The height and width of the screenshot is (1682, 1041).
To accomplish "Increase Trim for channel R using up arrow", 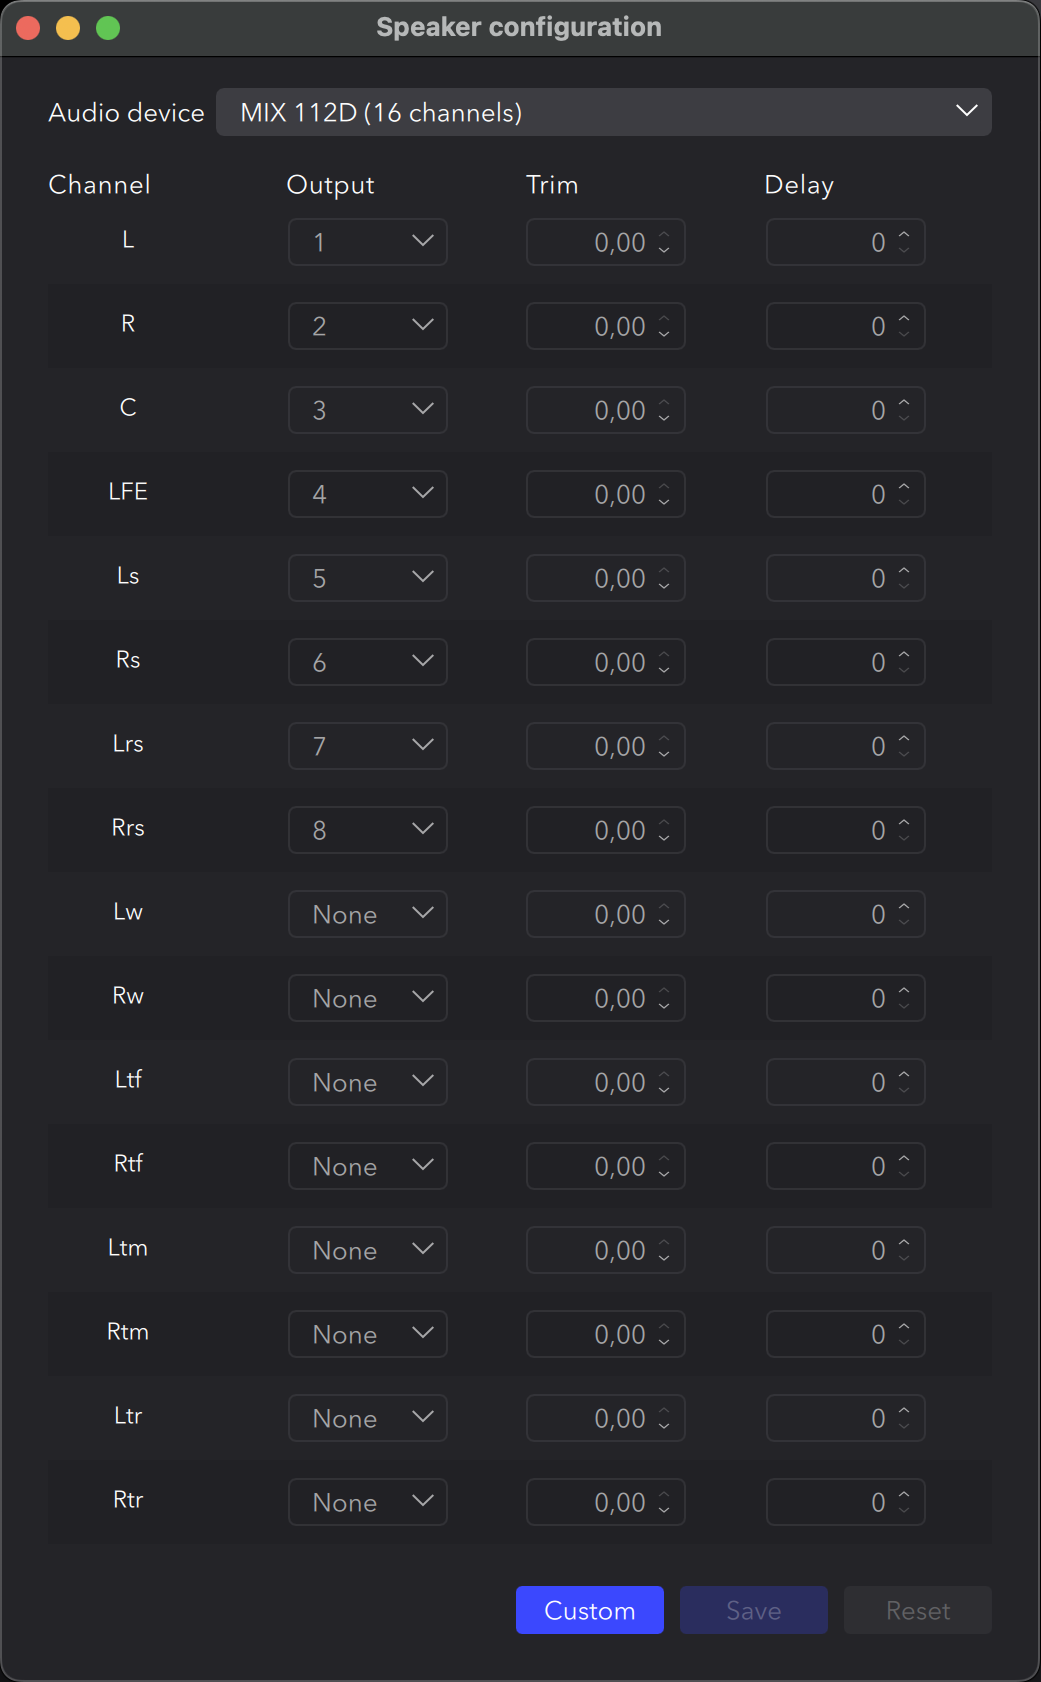I will pyautogui.click(x=664, y=320).
